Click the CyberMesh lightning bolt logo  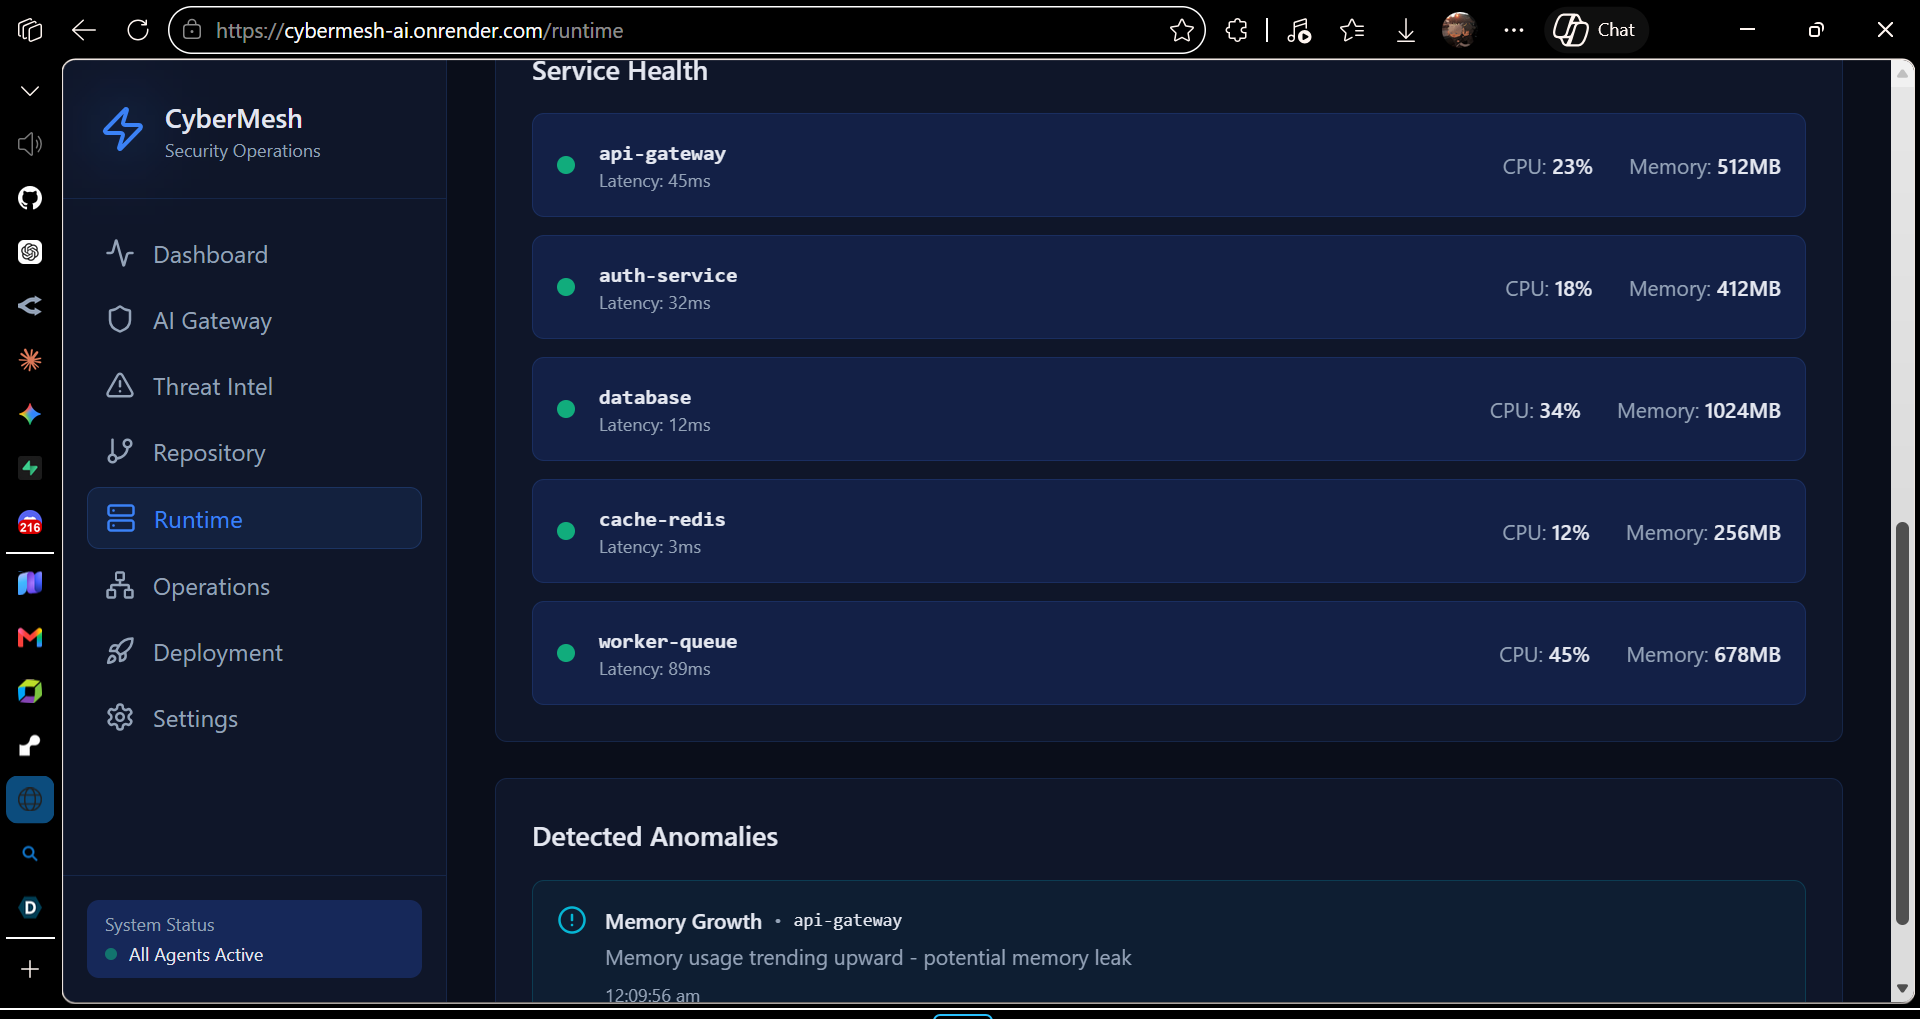123,130
